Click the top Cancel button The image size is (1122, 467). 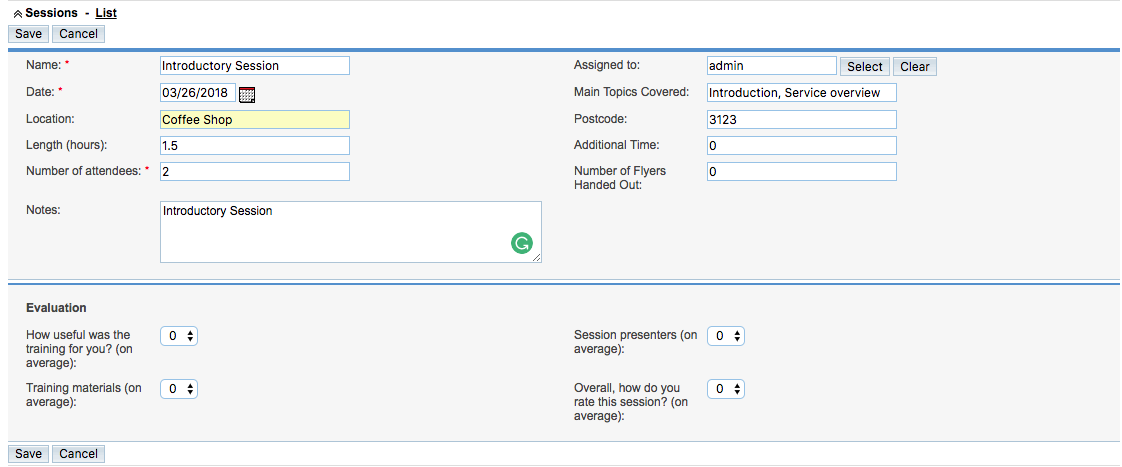(x=79, y=34)
